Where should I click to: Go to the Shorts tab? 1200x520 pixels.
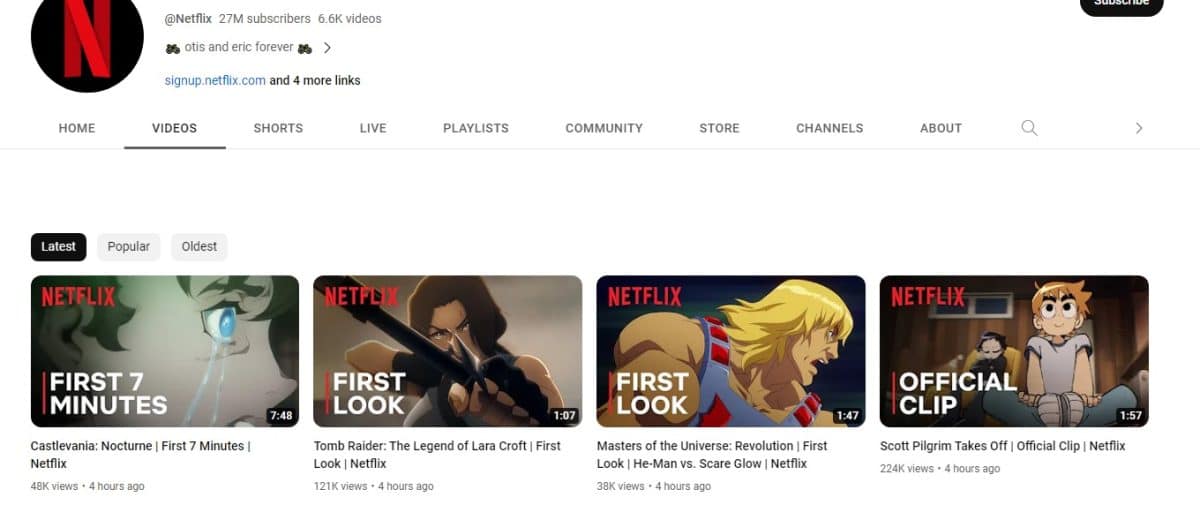(278, 128)
